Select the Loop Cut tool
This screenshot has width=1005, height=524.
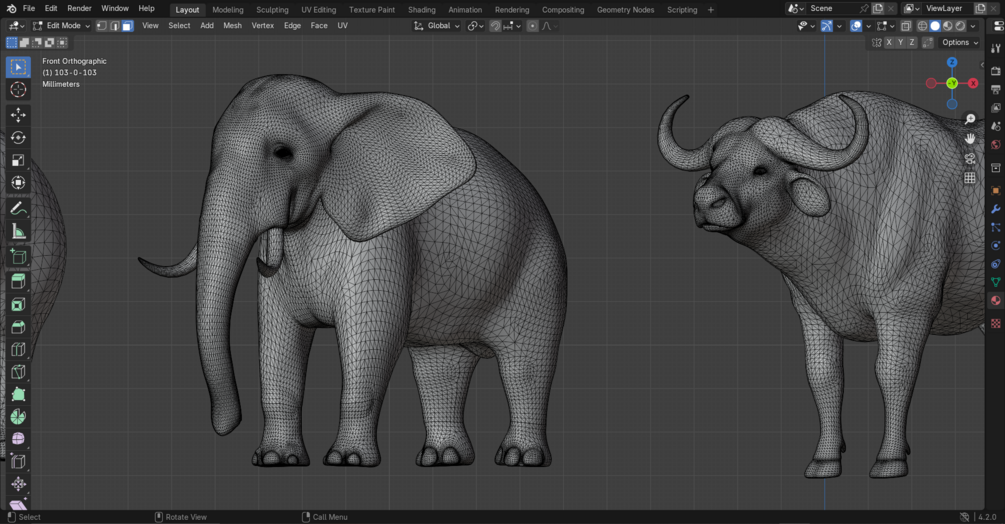[x=18, y=349]
